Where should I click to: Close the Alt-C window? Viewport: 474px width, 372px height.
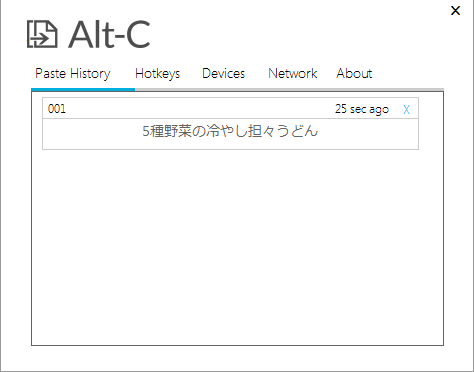455,10
